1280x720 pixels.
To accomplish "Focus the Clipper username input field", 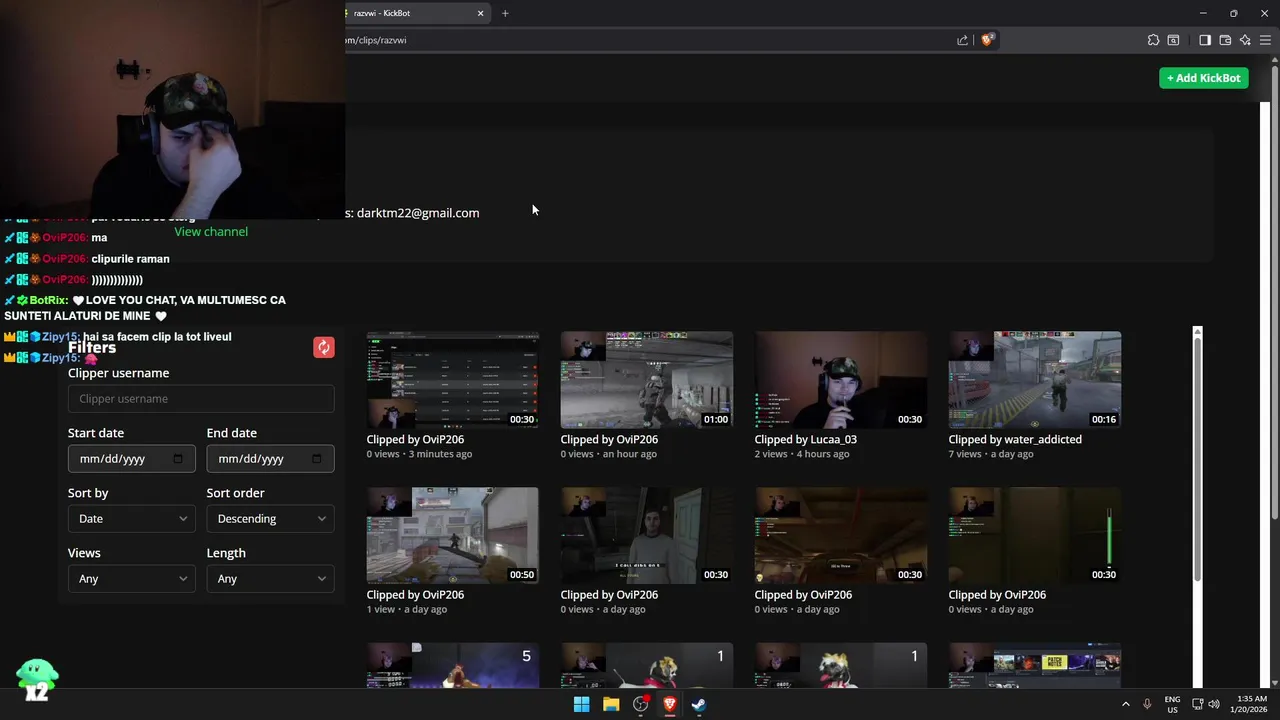I will pos(201,398).
